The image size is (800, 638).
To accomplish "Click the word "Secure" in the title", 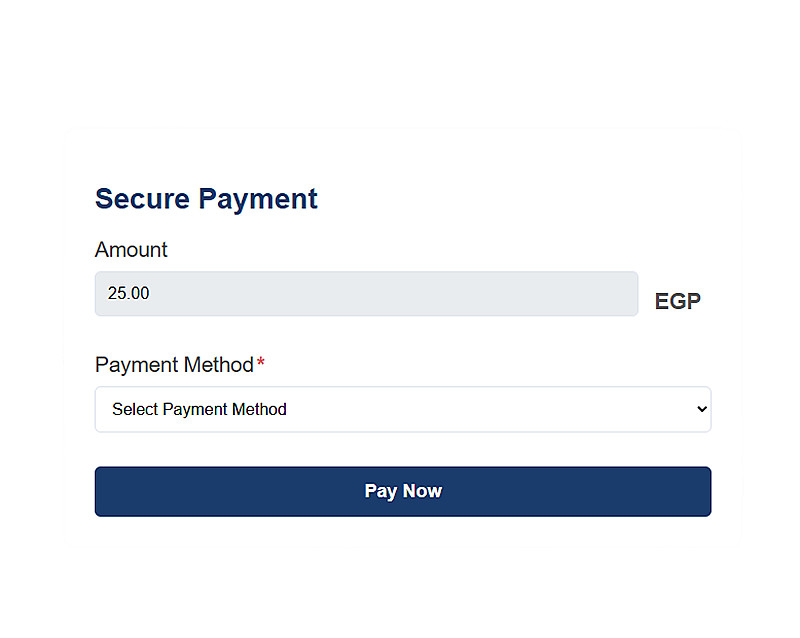I will [142, 198].
